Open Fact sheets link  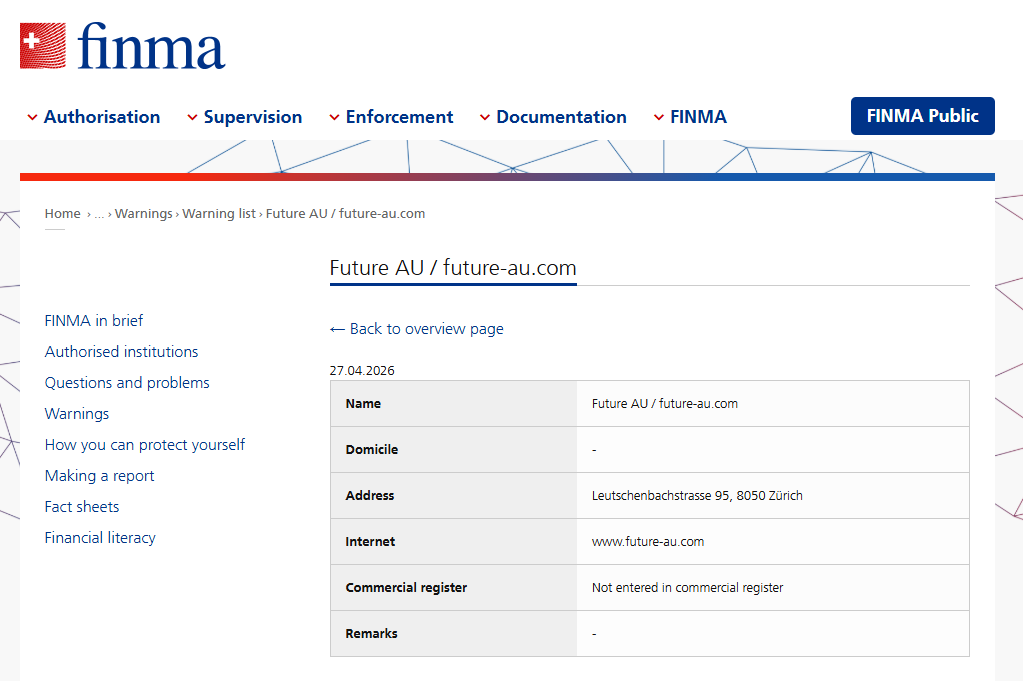[x=82, y=507]
